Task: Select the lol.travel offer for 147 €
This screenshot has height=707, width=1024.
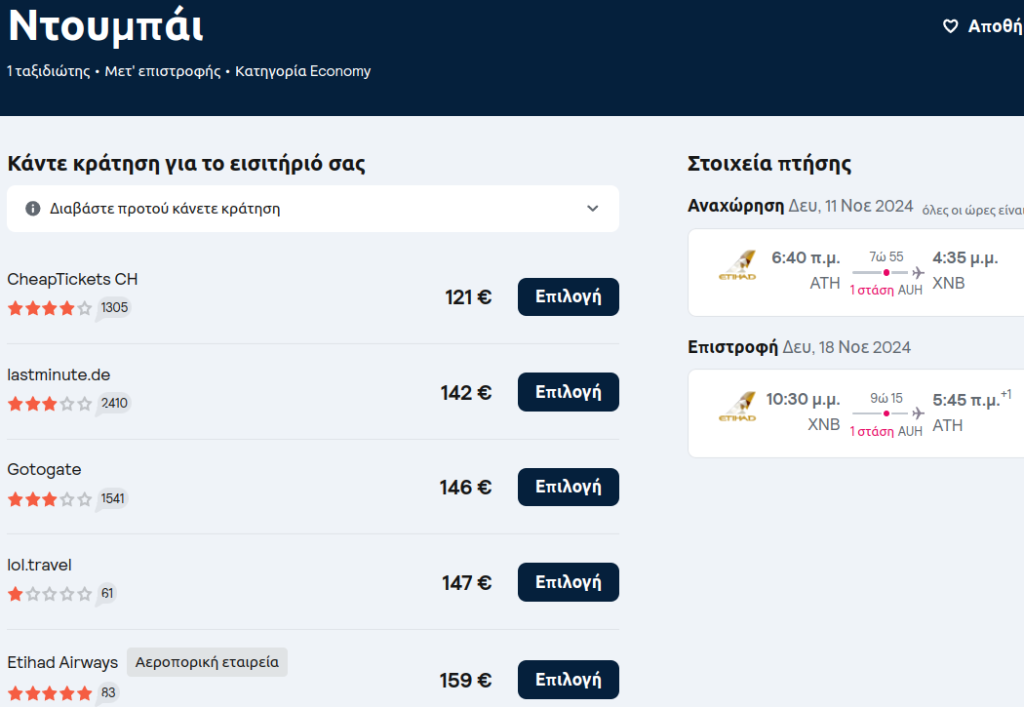Action: pos(568,582)
